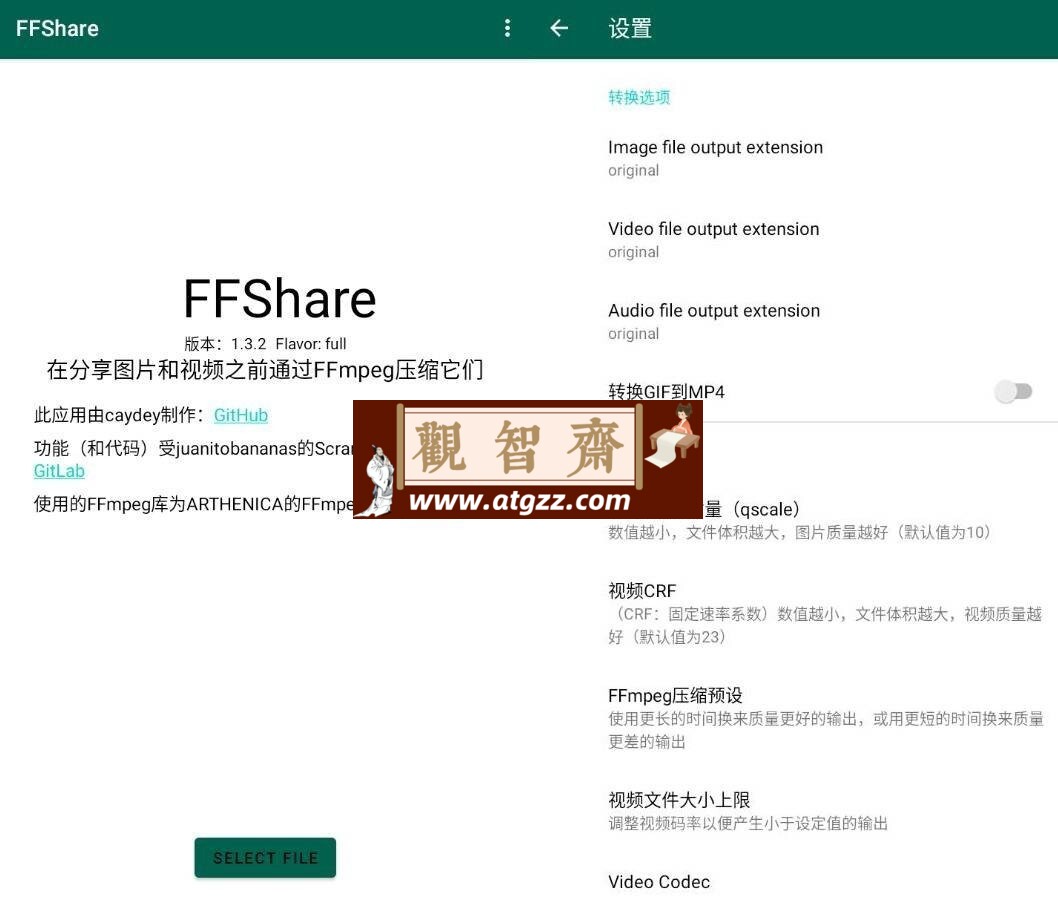Click the 转换选项 section header
This screenshot has height=920, width=1058.
point(639,97)
